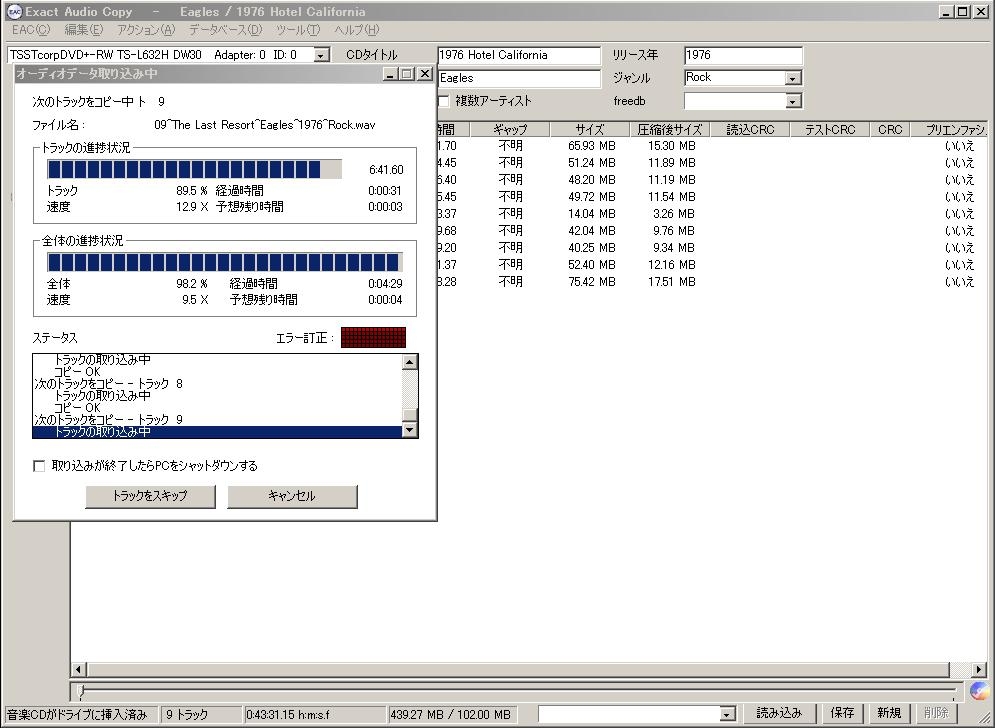The image size is (995, 728).
Task: Click the track list right scroll arrow
Action: [979, 669]
